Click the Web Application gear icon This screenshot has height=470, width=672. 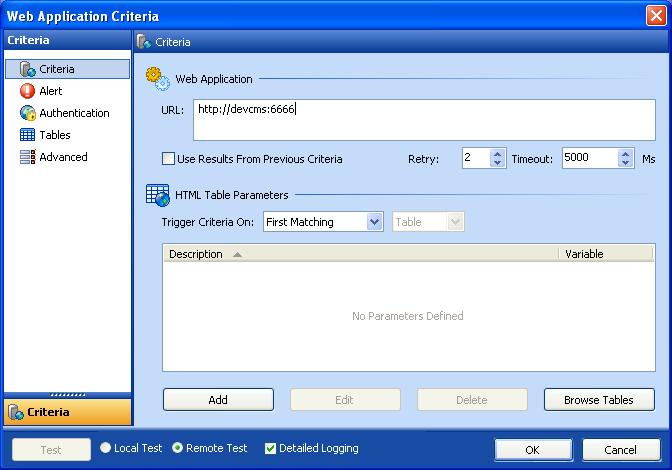(158, 78)
